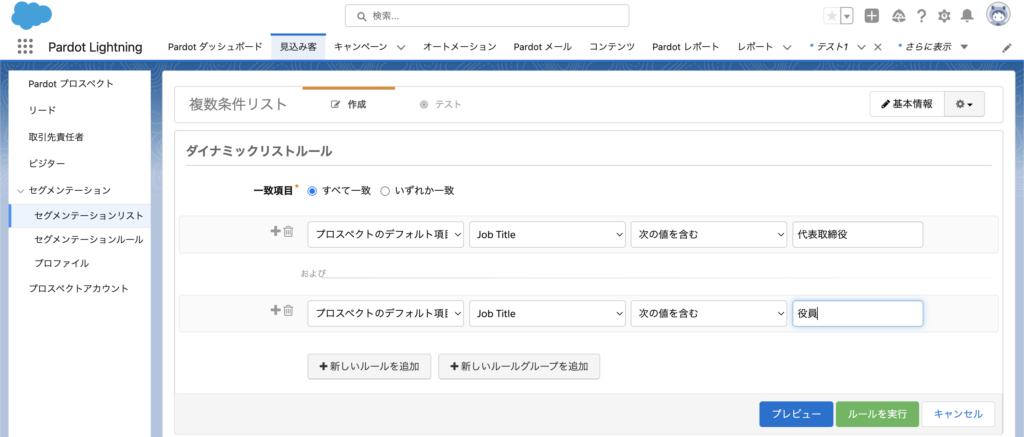1024x437 pixels.
Task: Expand the さらに表示 menu
Action: click(x=965, y=47)
